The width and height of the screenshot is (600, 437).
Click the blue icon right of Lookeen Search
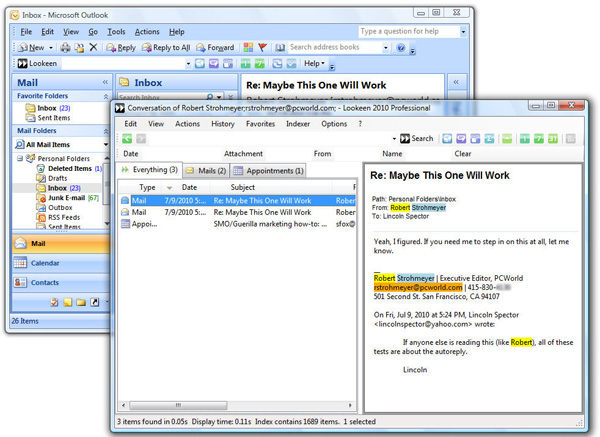[x=447, y=139]
